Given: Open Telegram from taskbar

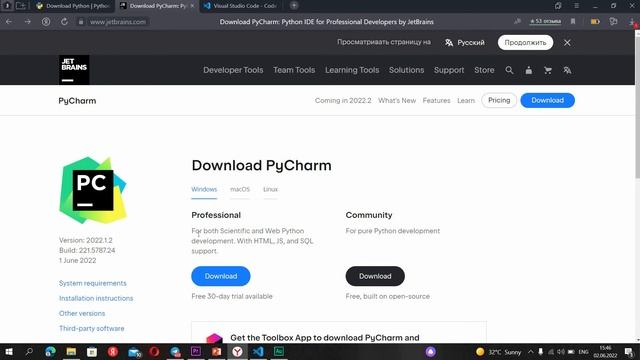Looking at the screenshot, I should (175, 351).
